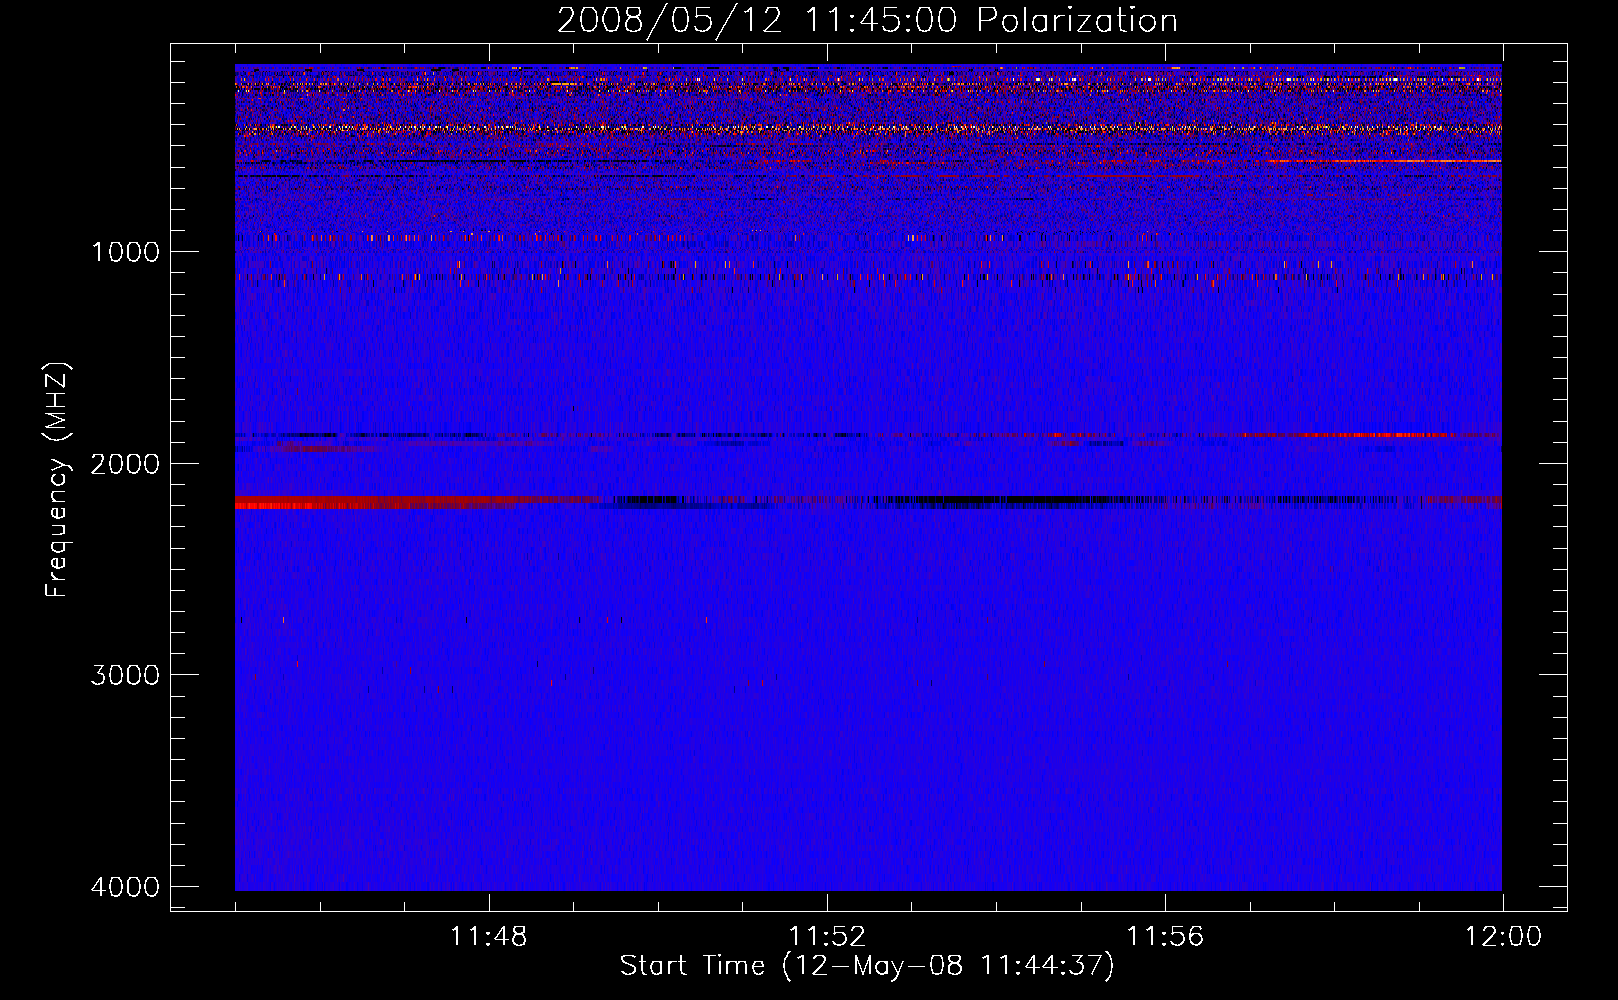This screenshot has height=1000, width=1618.
Task: Click the 11:52 time tick label
Action: point(827,937)
